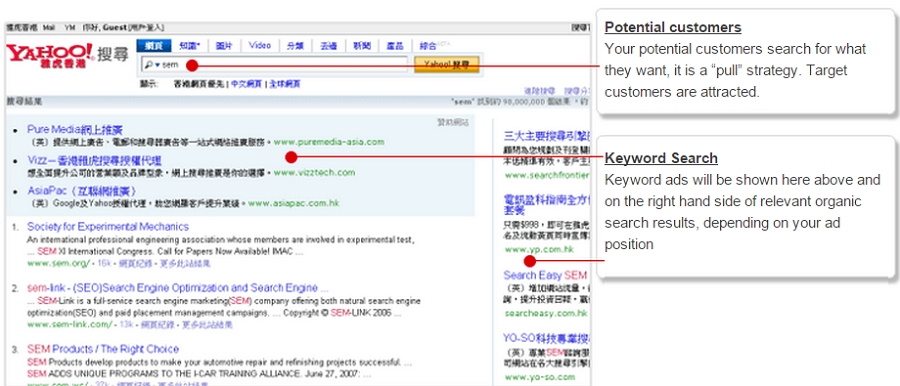Open the 三大主要搜尋引擎 sidebar ad
Screen dimensions: 900x386
[x=546, y=136]
